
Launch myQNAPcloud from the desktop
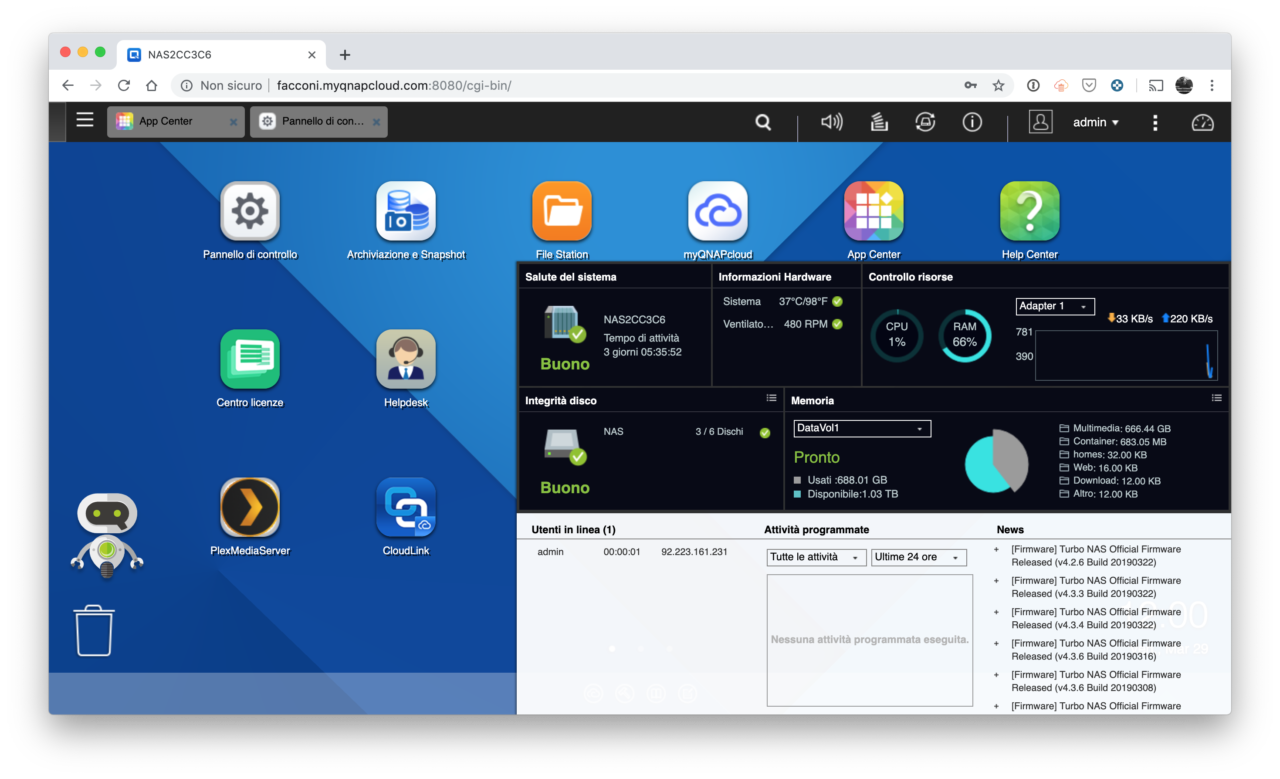717,211
